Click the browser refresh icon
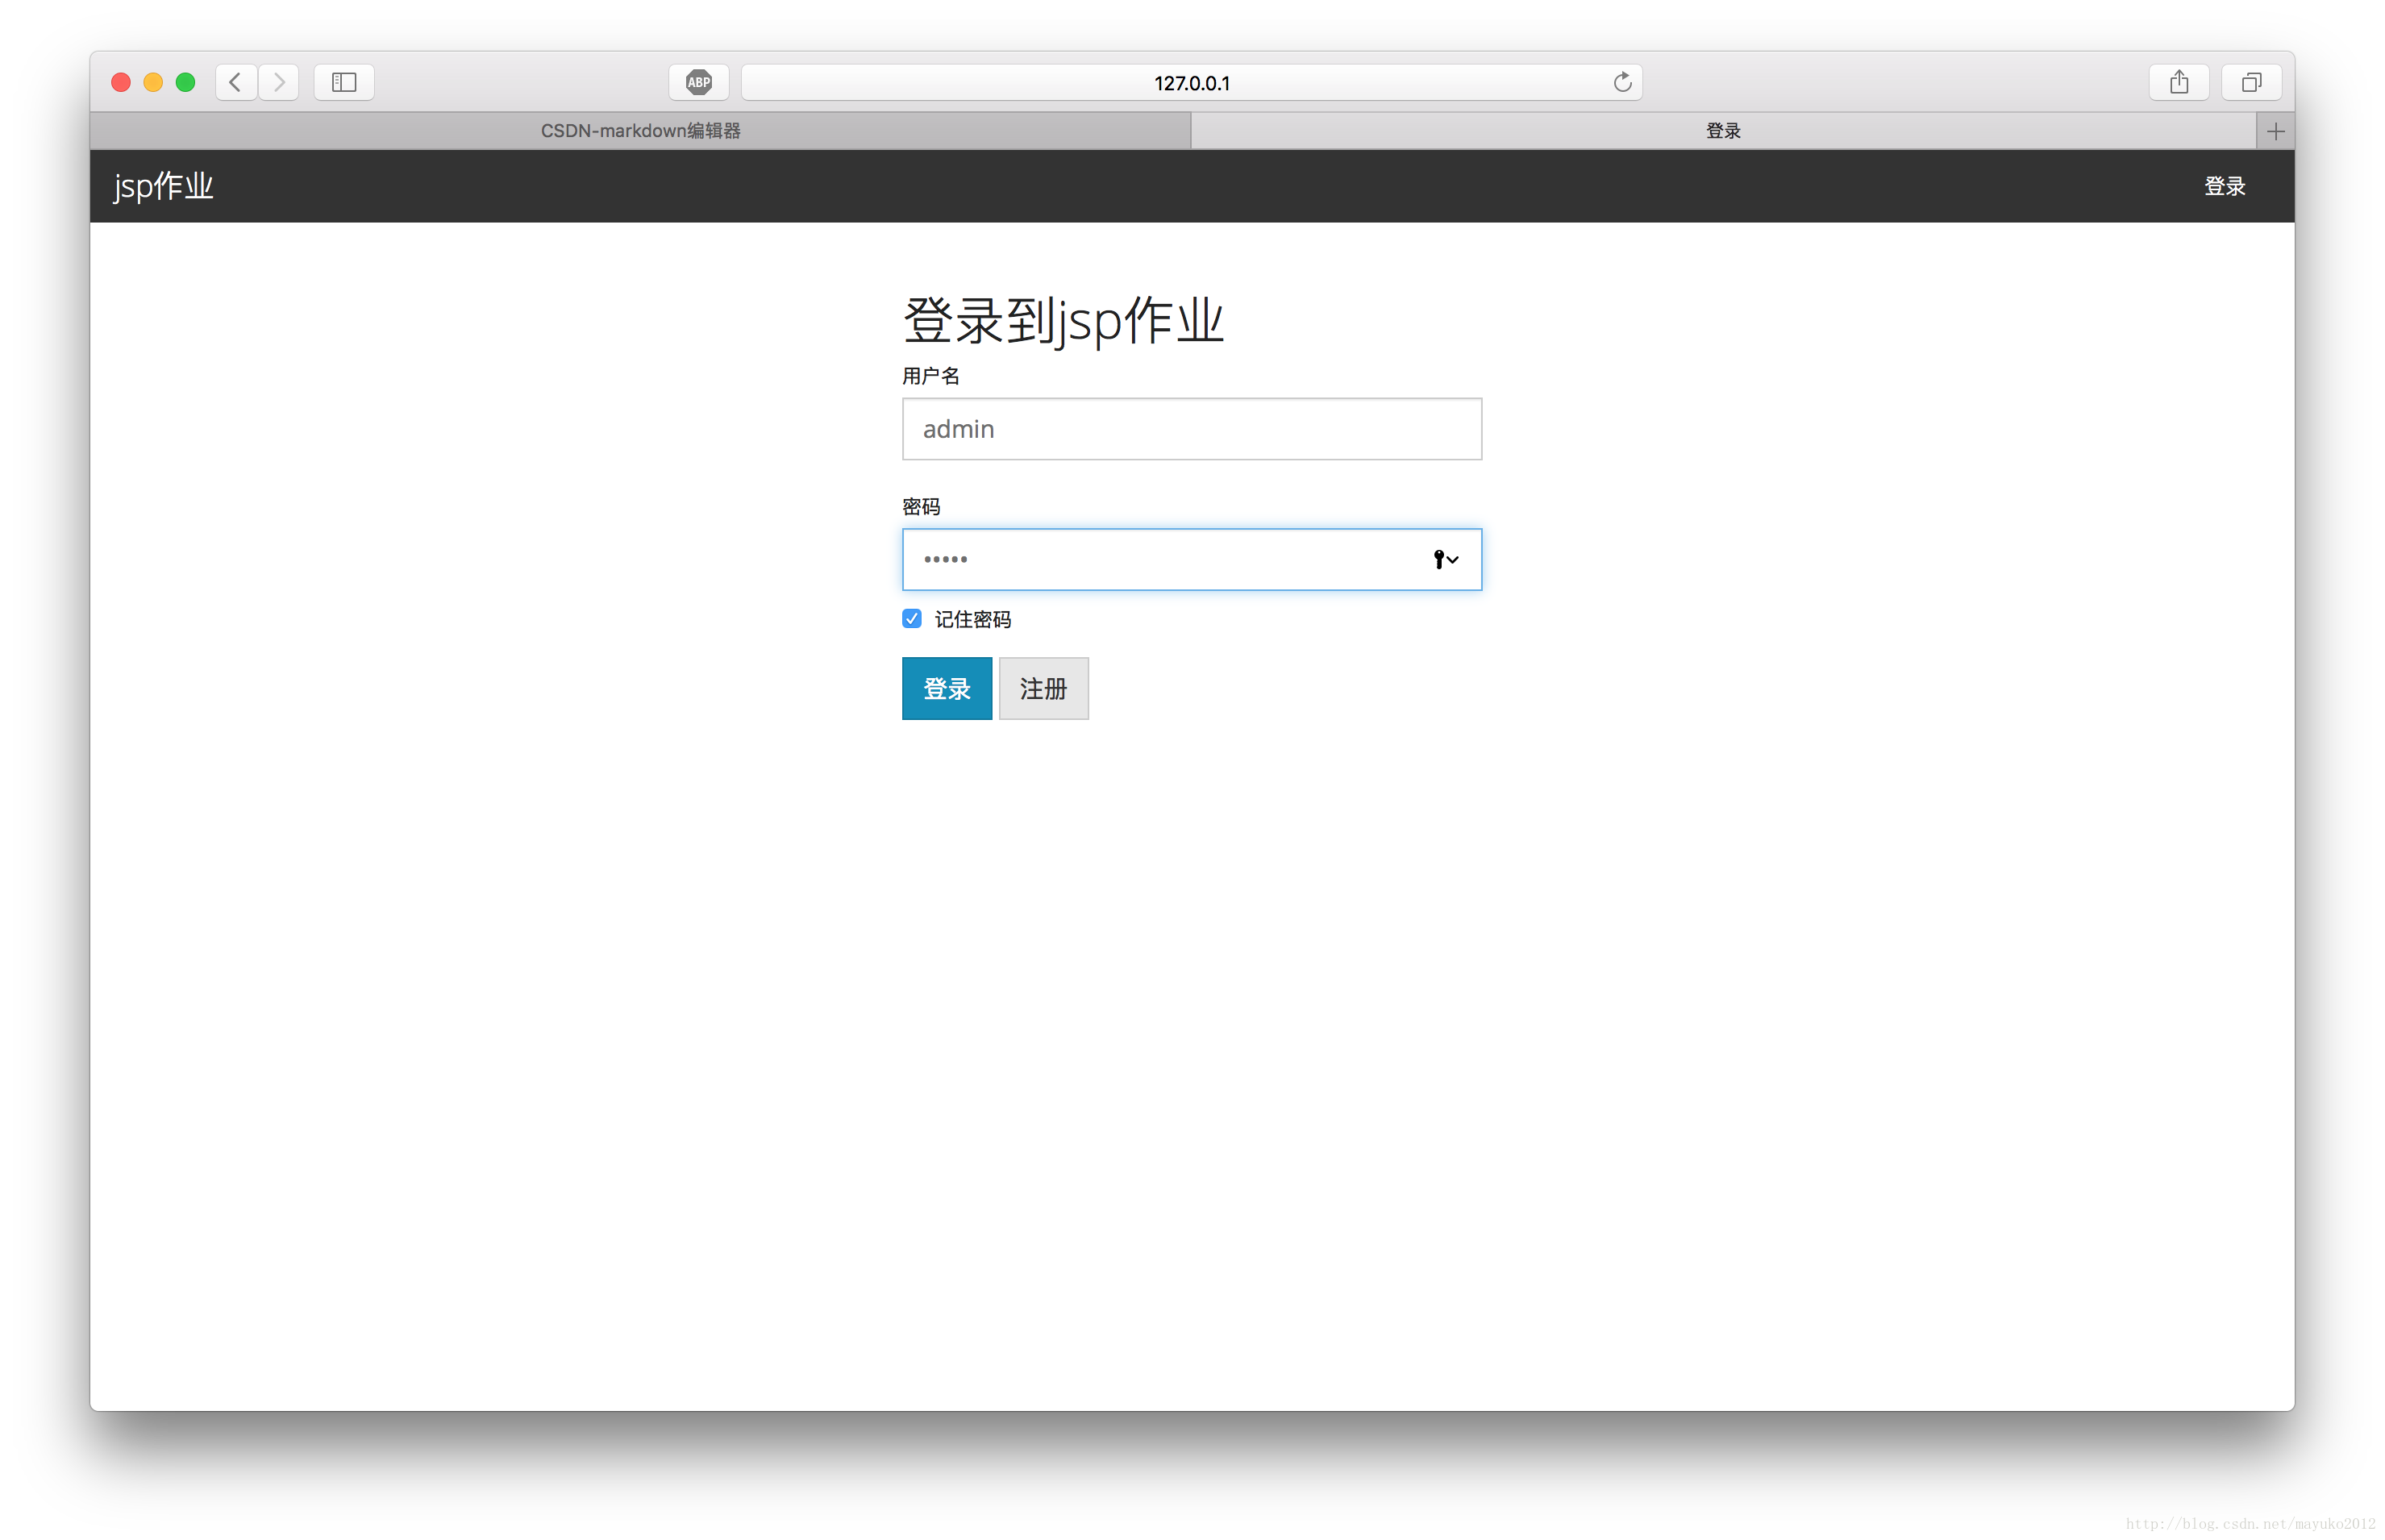Image resolution: width=2385 pixels, height=1540 pixels. click(x=1620, y=81)
